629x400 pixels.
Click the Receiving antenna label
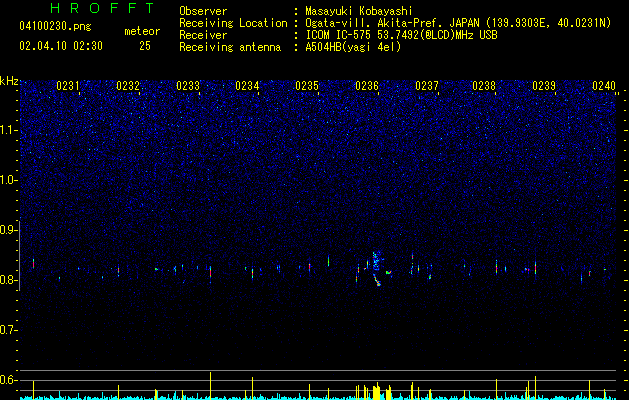230,47
